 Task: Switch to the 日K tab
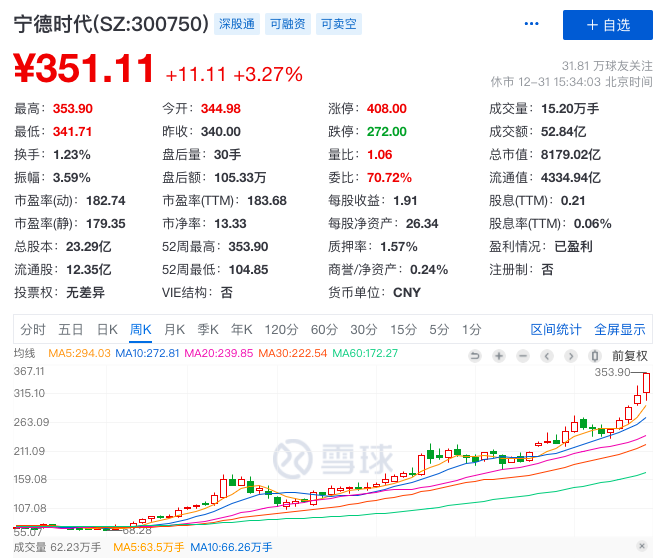coord(107,329)
